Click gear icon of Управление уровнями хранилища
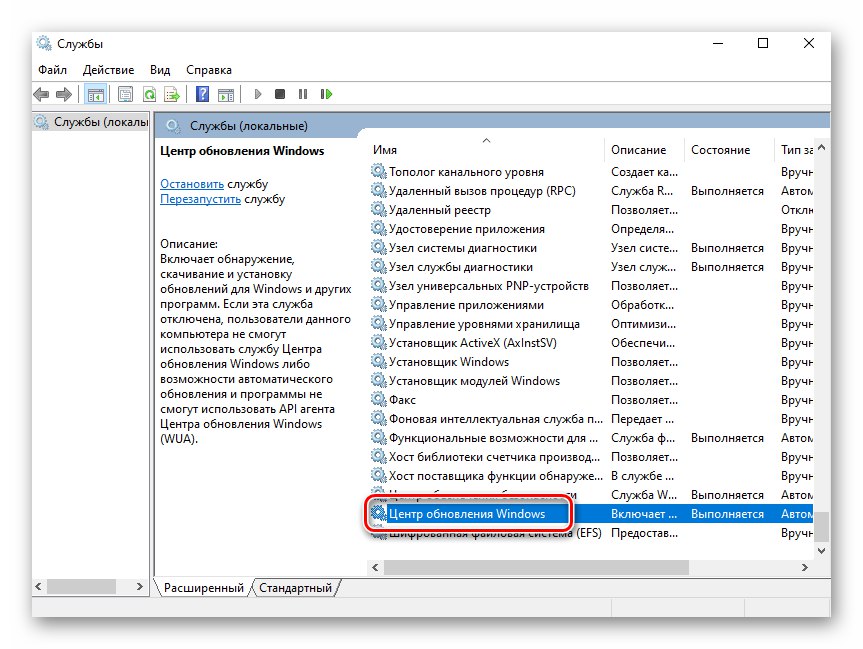The height and width of the screenshot is (649, 863). tap(378, 323)
